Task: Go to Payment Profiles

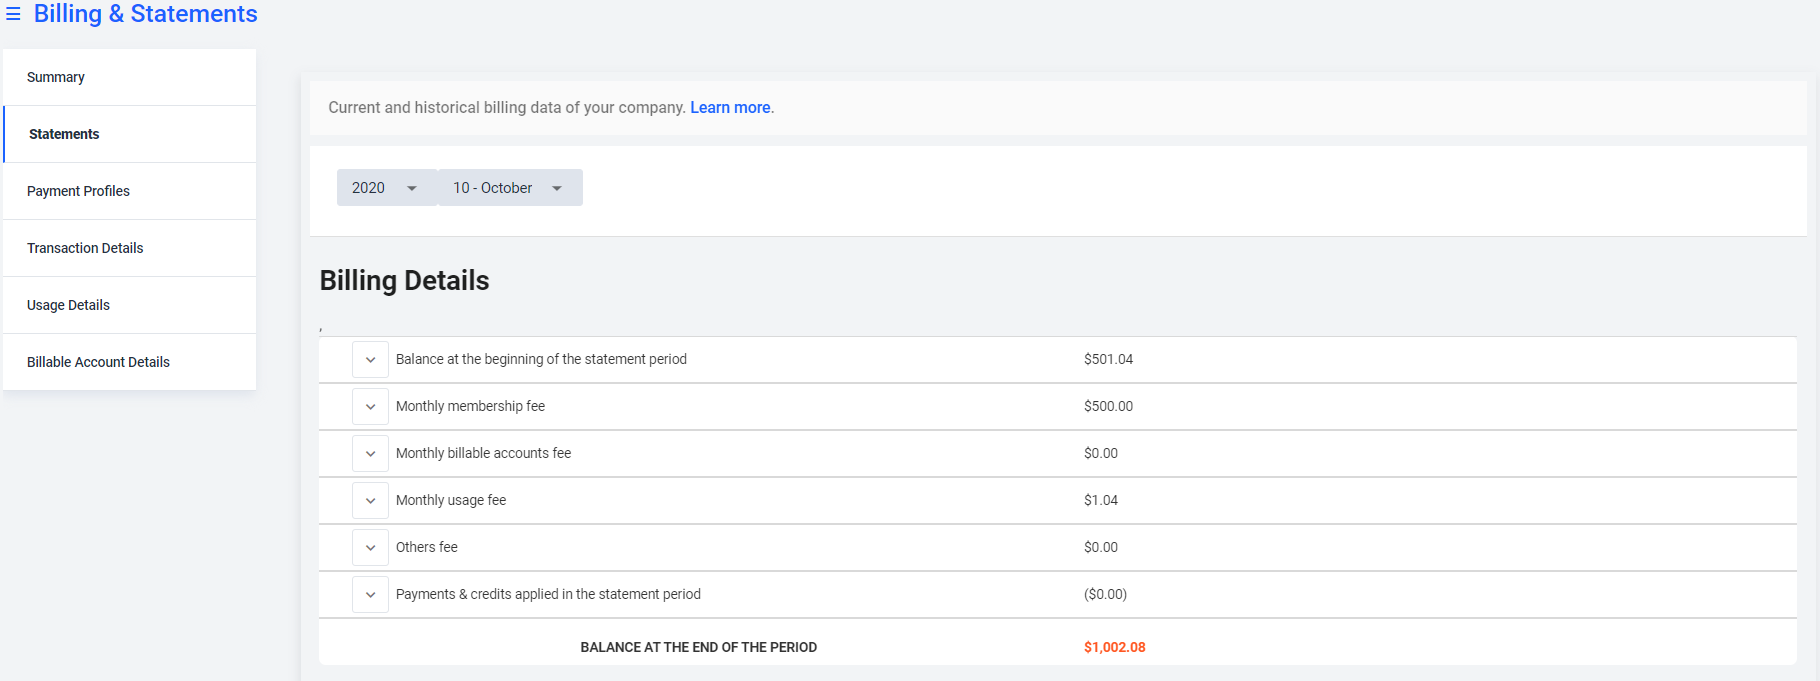Action: pyautogui.click(x=129, y=191)
